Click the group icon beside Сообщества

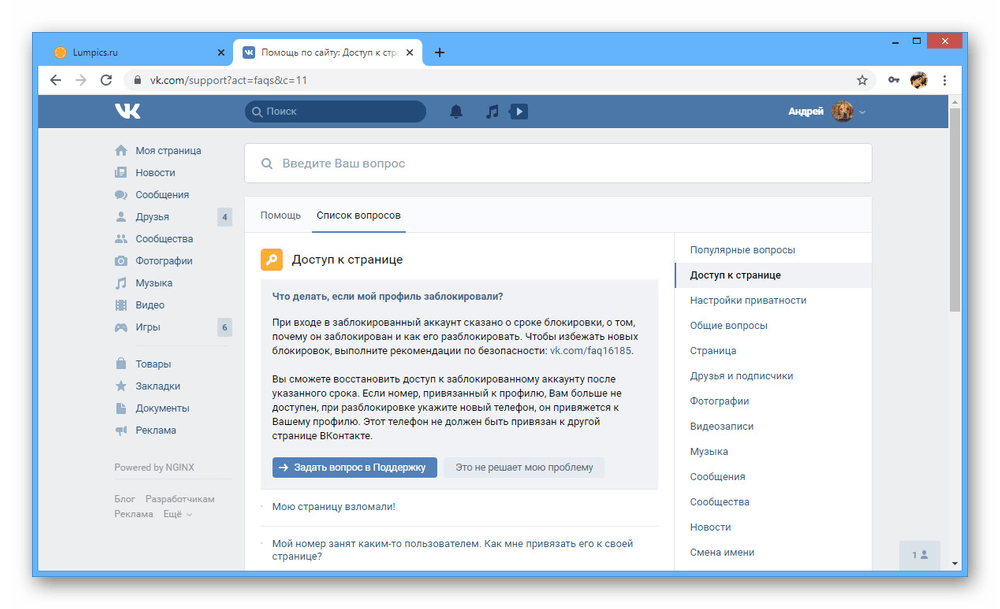[121, 238]
